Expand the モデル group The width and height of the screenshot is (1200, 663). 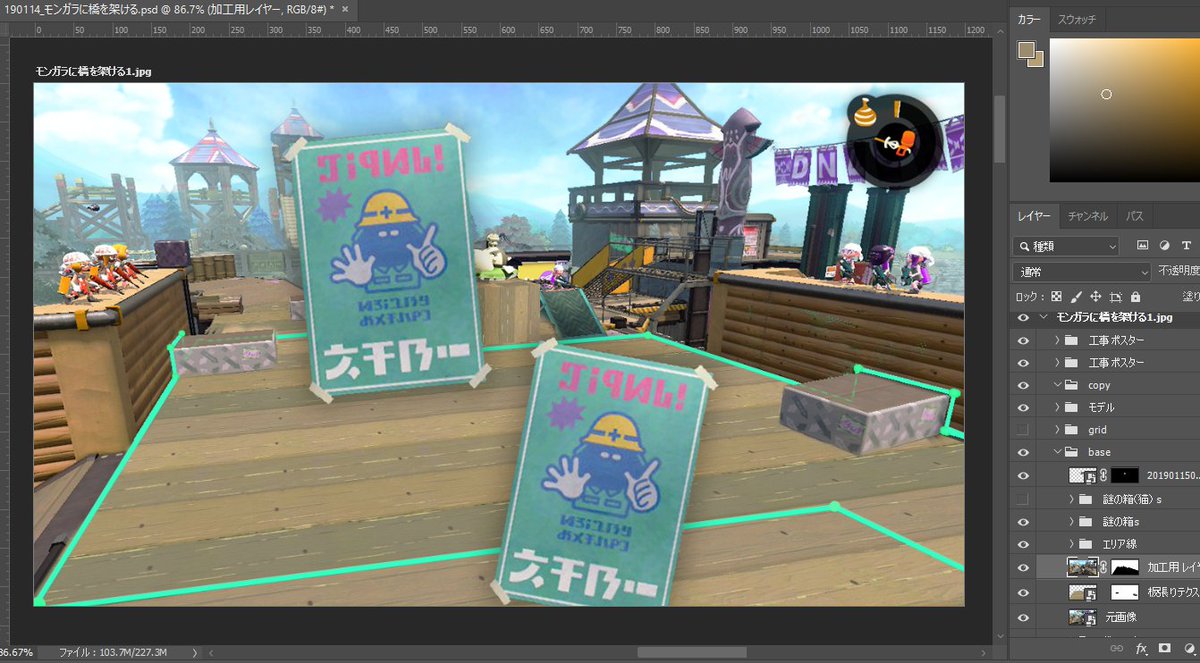click(1057, 407)
